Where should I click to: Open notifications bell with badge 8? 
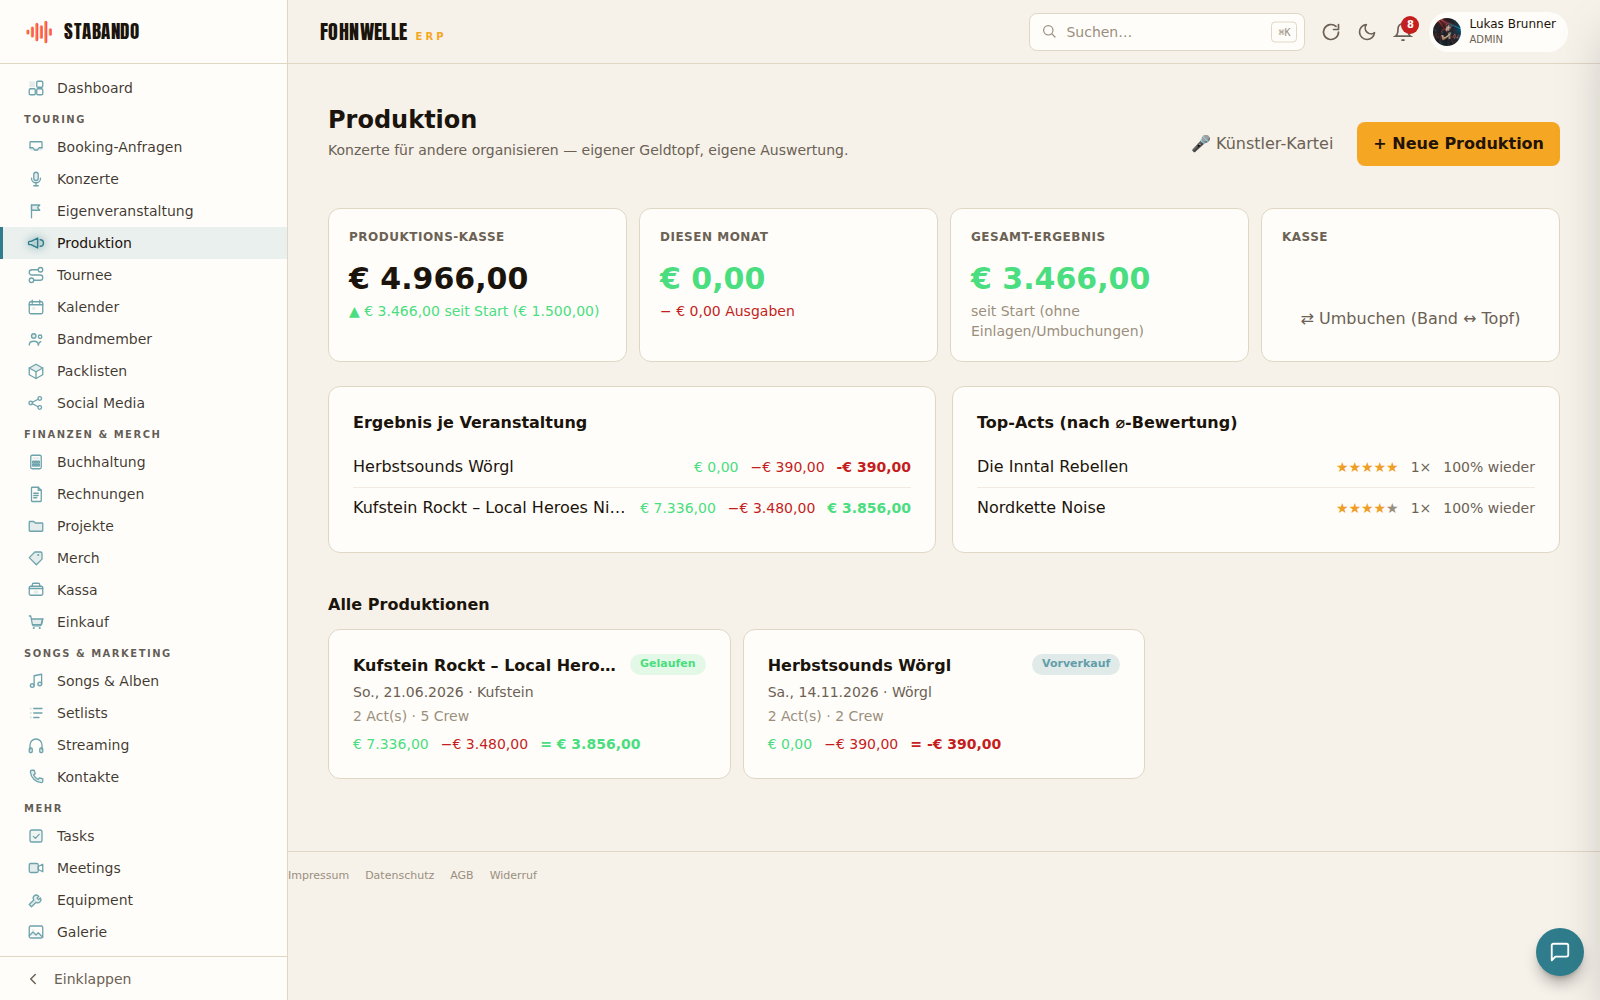[x=1403, y=31]
